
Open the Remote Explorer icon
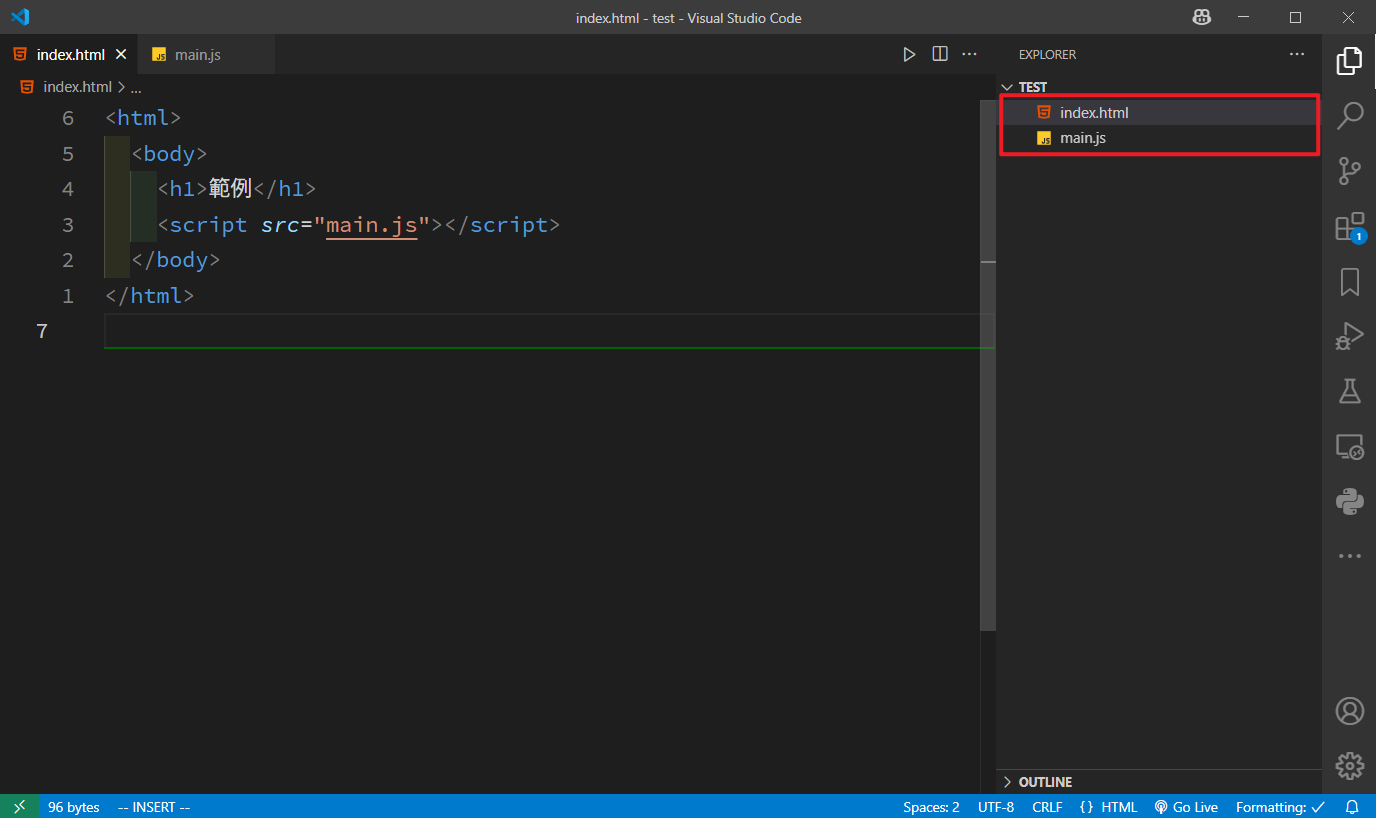point(1349,446)
